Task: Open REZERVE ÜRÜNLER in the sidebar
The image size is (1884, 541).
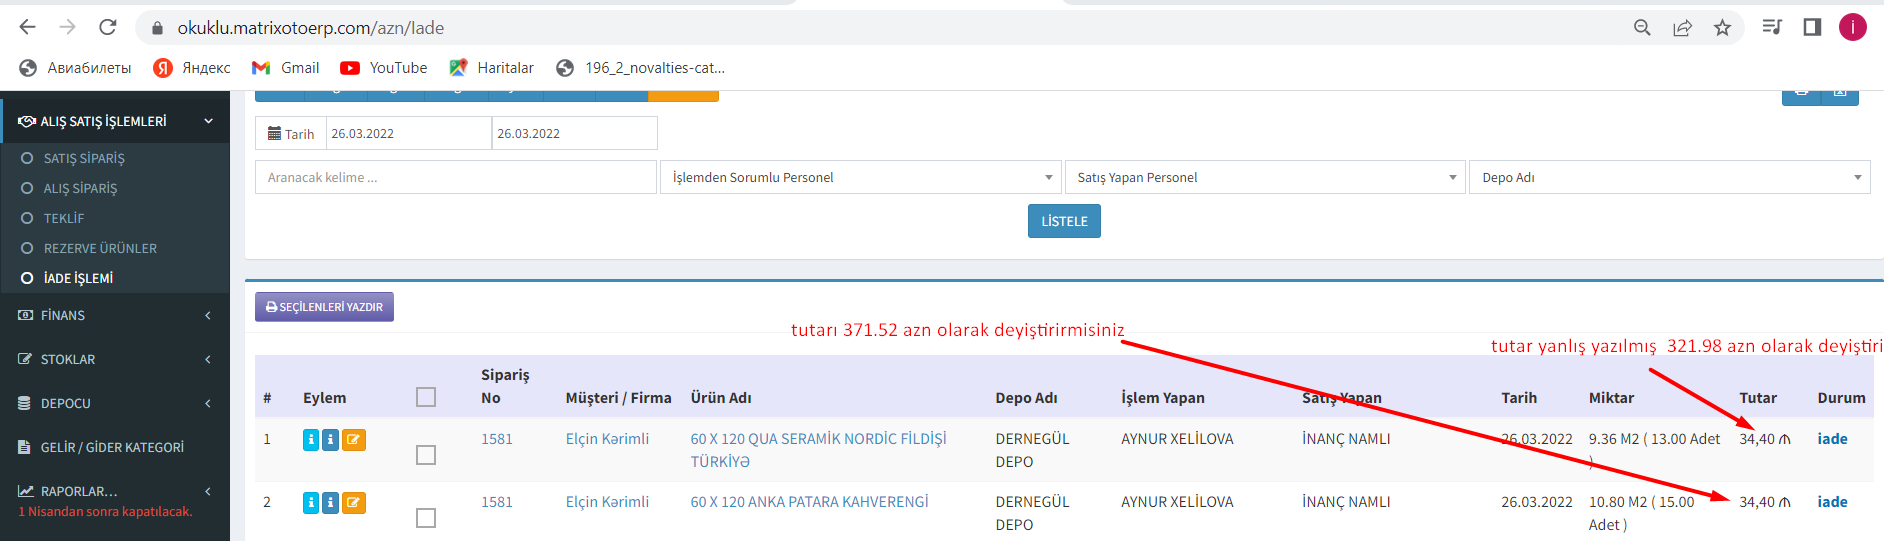Action: (100, 249)
